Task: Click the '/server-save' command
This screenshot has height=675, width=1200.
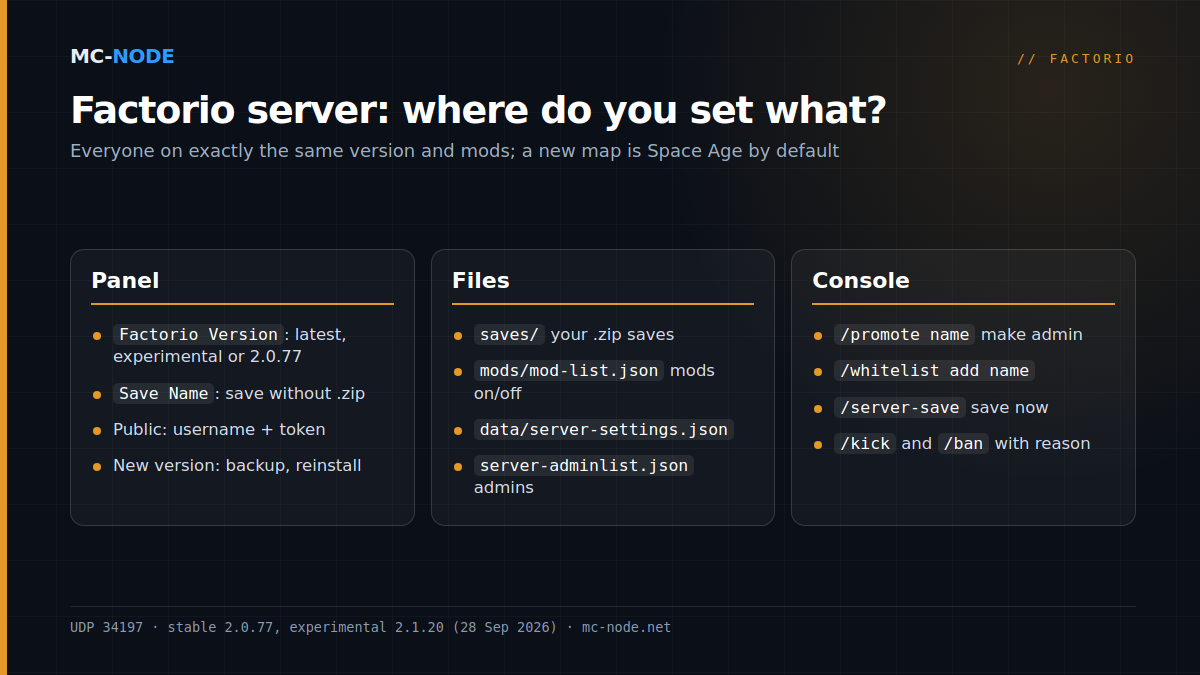Action: [899, 407]
